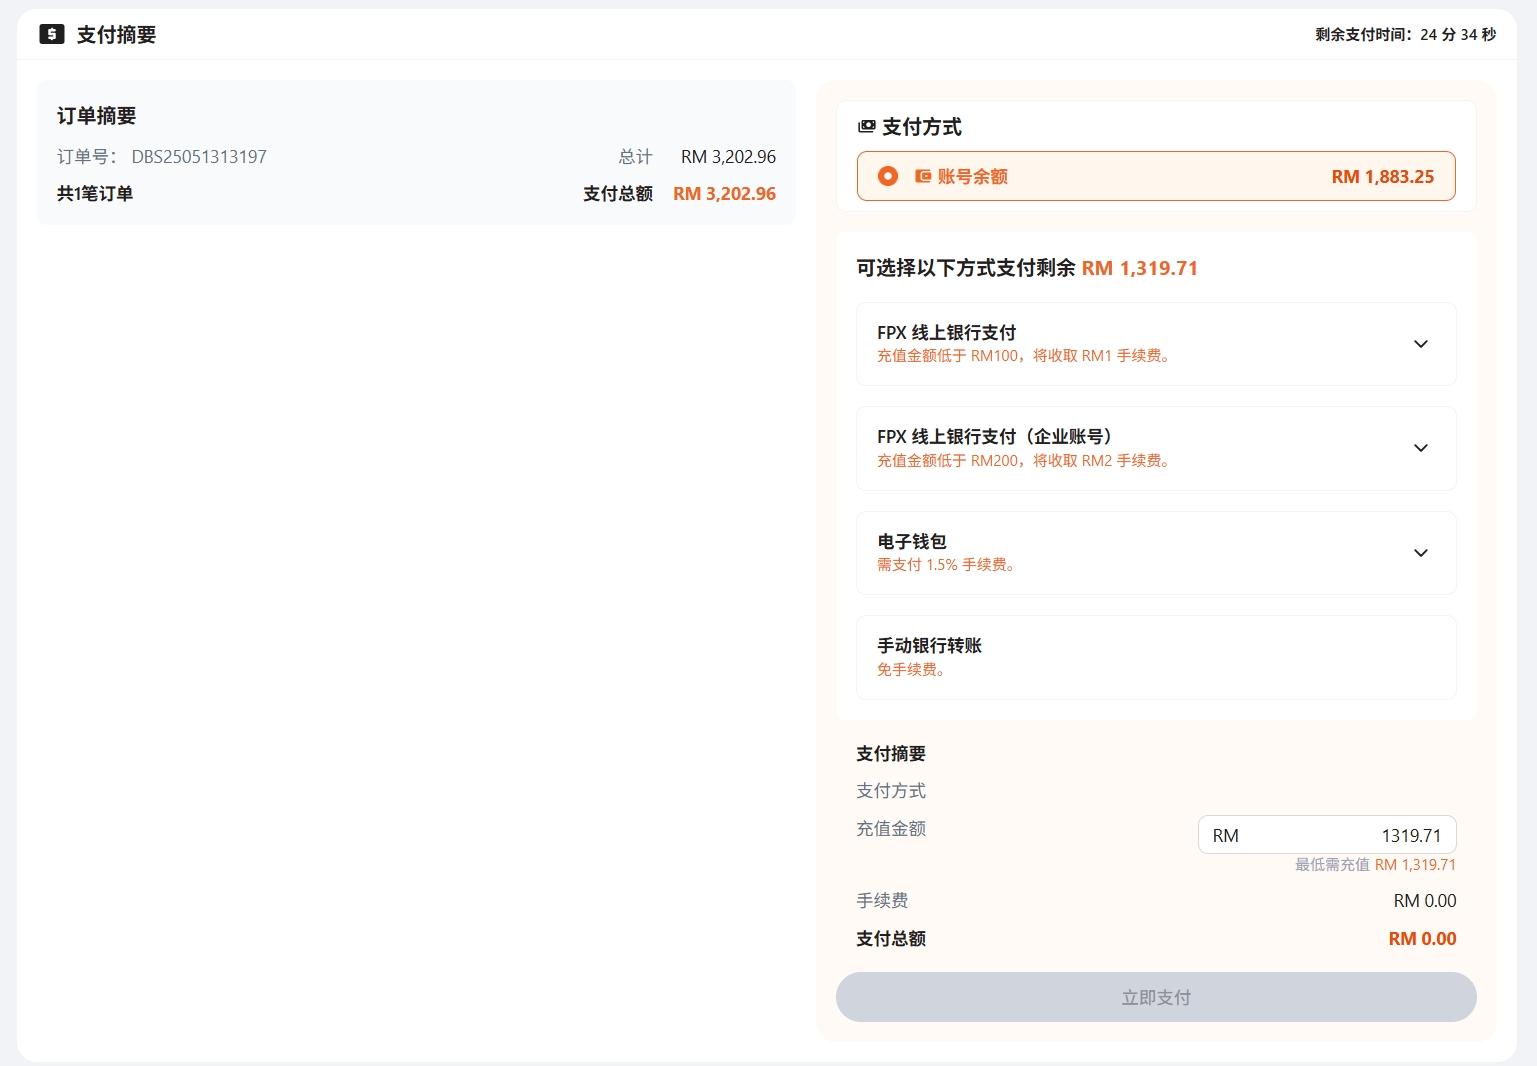Viewport: 1537px width, 1066px height.
Task: Click the RM 1,319.71 remaining balance text
Action: coord(1138,268)
